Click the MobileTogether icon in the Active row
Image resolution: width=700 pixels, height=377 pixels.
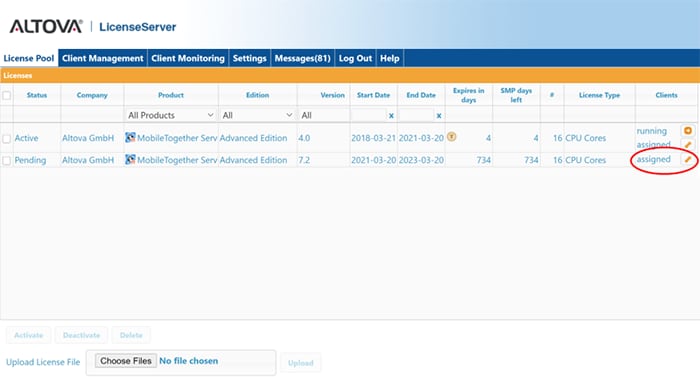130,137
